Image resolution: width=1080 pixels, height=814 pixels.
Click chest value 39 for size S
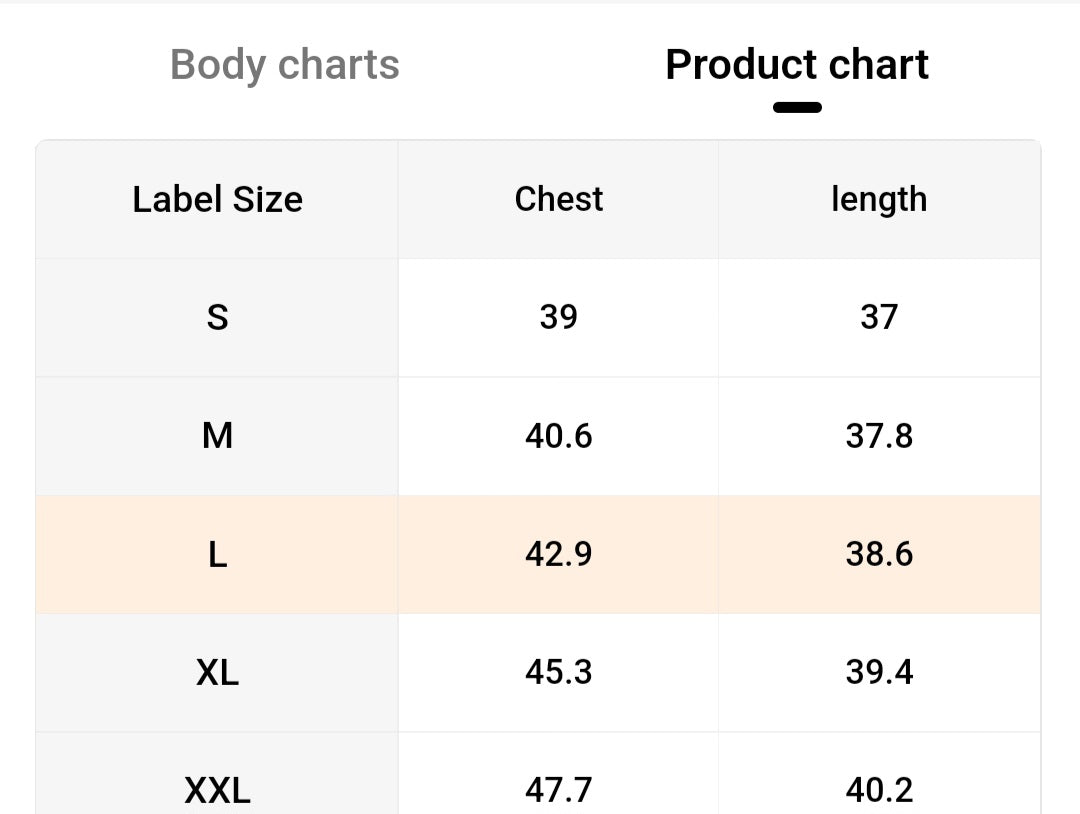click(x=559, y=317)
